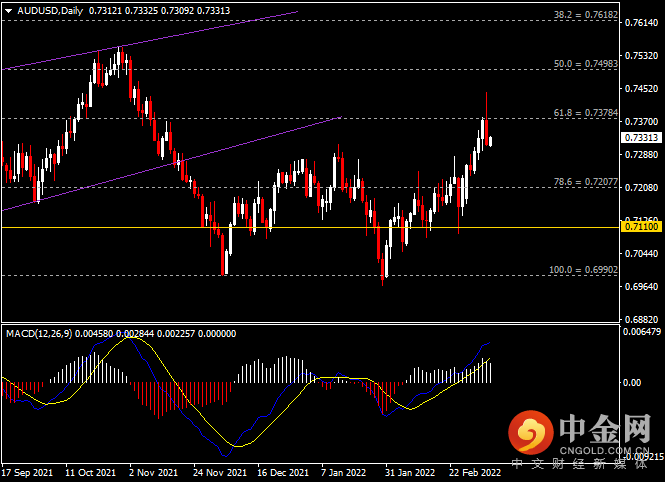Click the 0.76140 price axis label
This screenshot has height=482, width=665.
pyautogui.click(x=640, y=22)
